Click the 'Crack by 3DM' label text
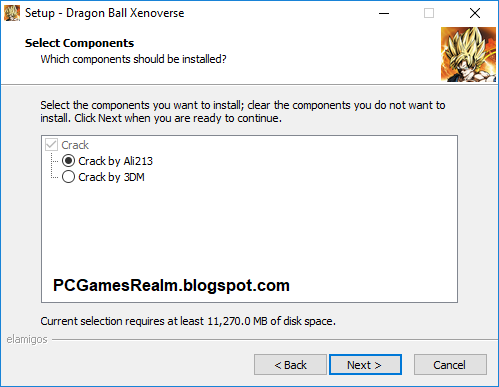The height and width of the screenshot is (387, 499). tap(111, 177)
